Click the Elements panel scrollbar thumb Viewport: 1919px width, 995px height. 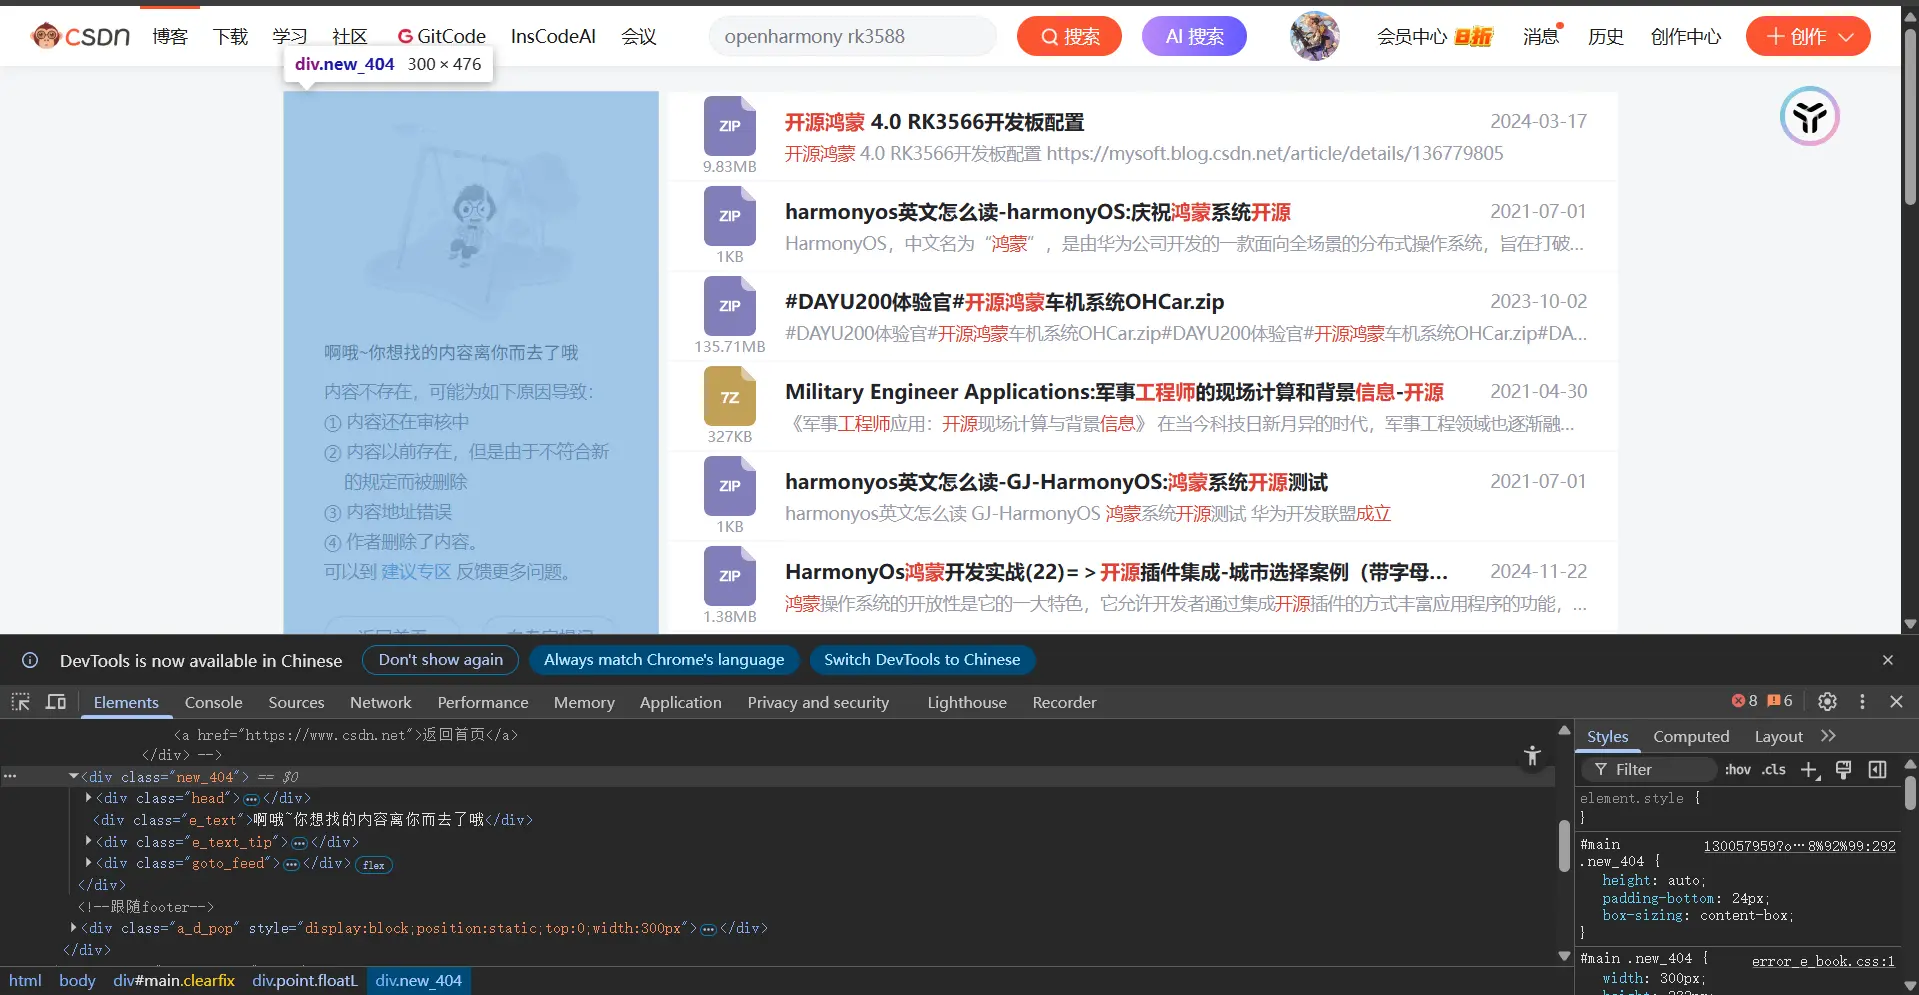[1565, 845]
